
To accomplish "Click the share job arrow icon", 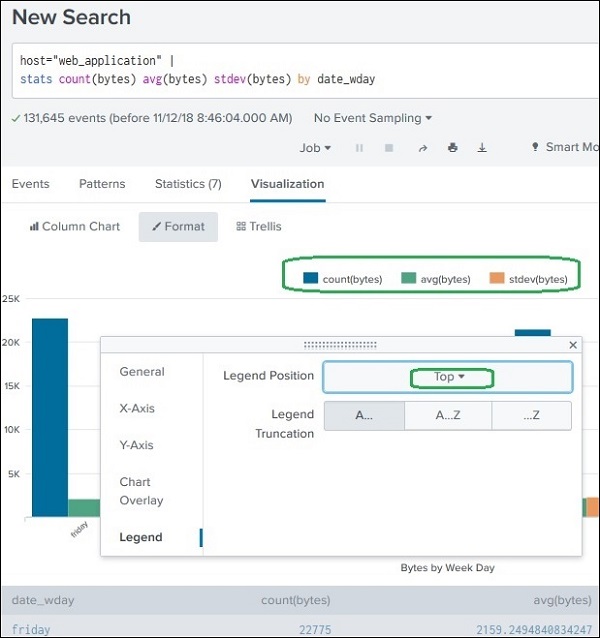I will (422, 148).
